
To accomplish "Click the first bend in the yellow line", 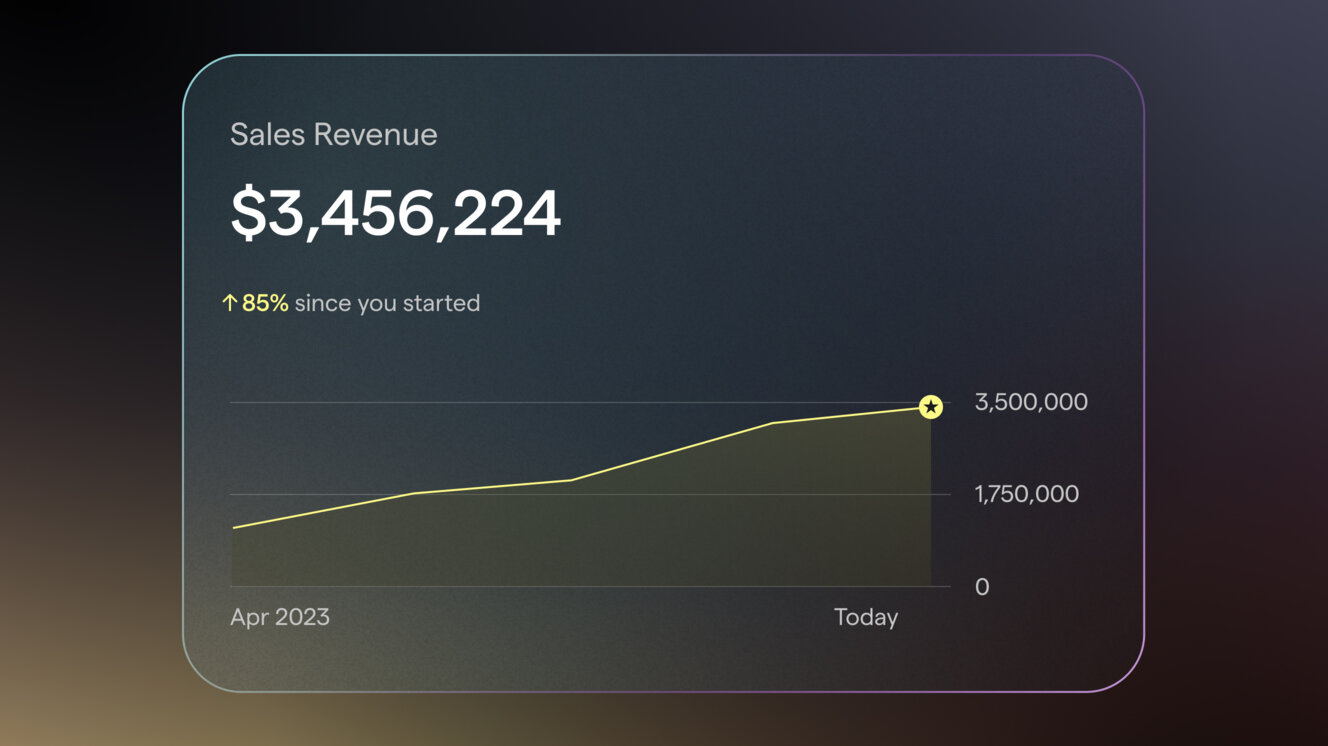I will (x=414, y=493).
